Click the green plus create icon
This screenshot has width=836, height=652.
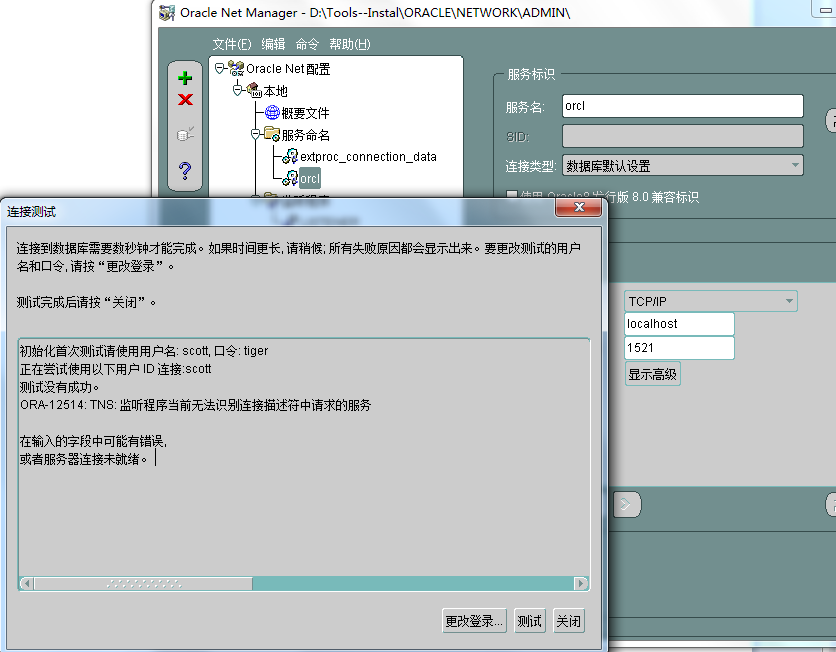click(x=185, y=78)
